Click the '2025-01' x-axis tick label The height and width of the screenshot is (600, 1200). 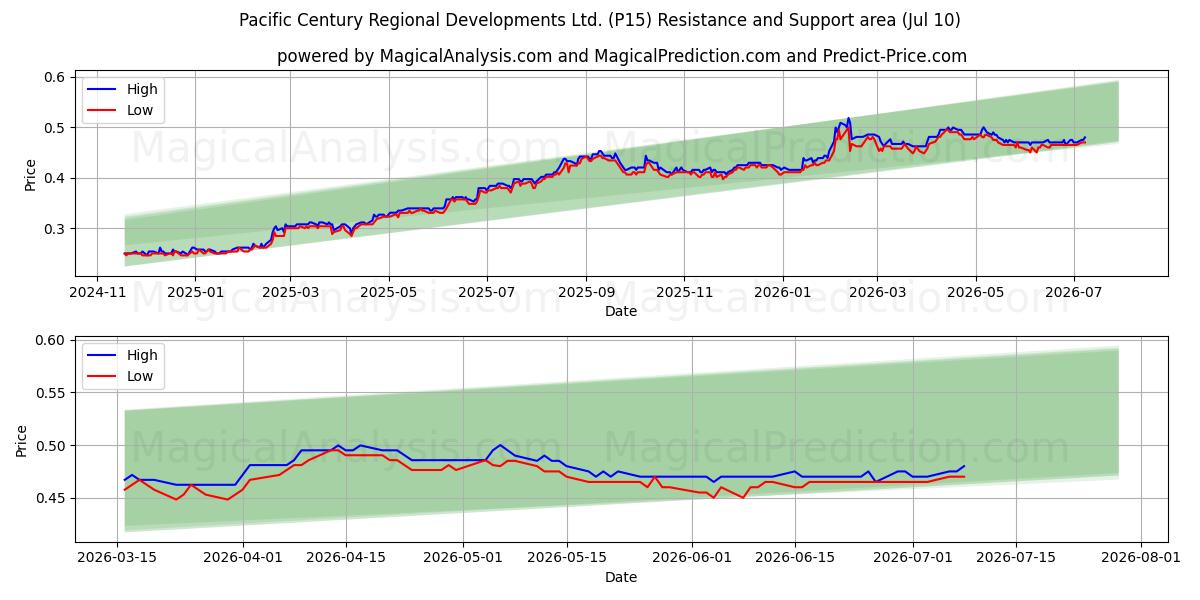coord(194,292)
